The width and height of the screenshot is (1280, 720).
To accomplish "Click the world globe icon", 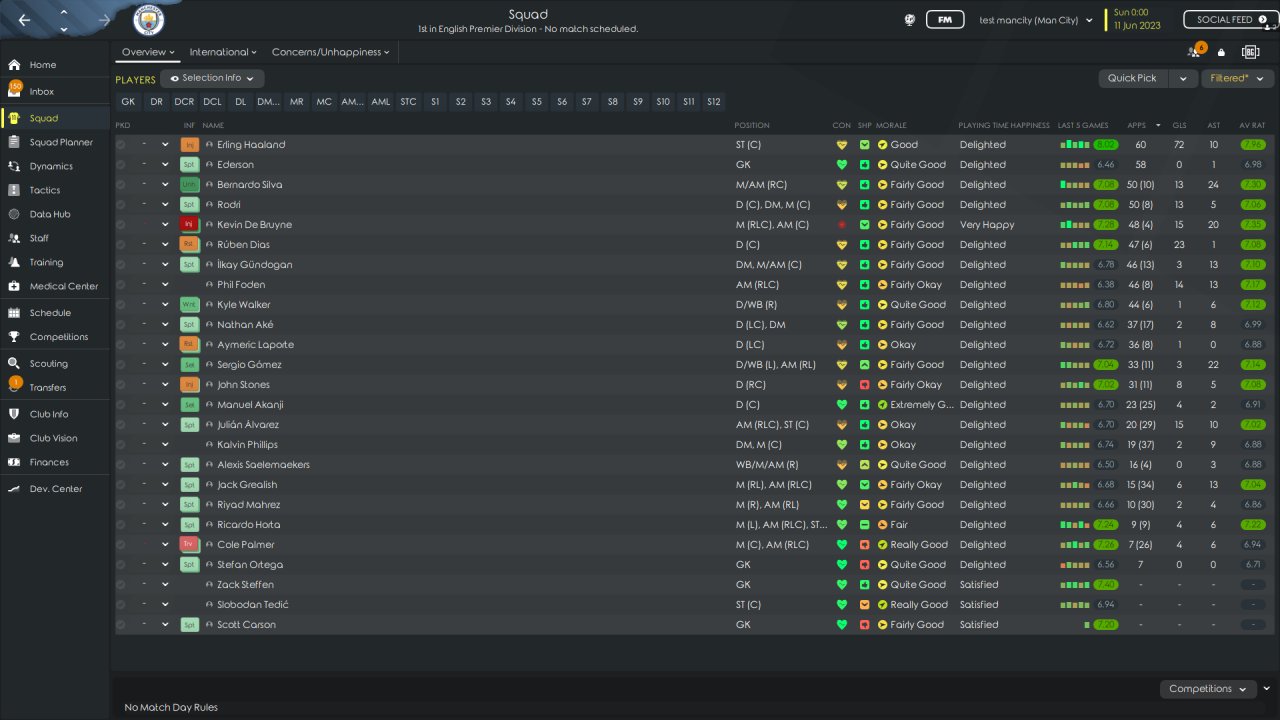I will point(910,19).
